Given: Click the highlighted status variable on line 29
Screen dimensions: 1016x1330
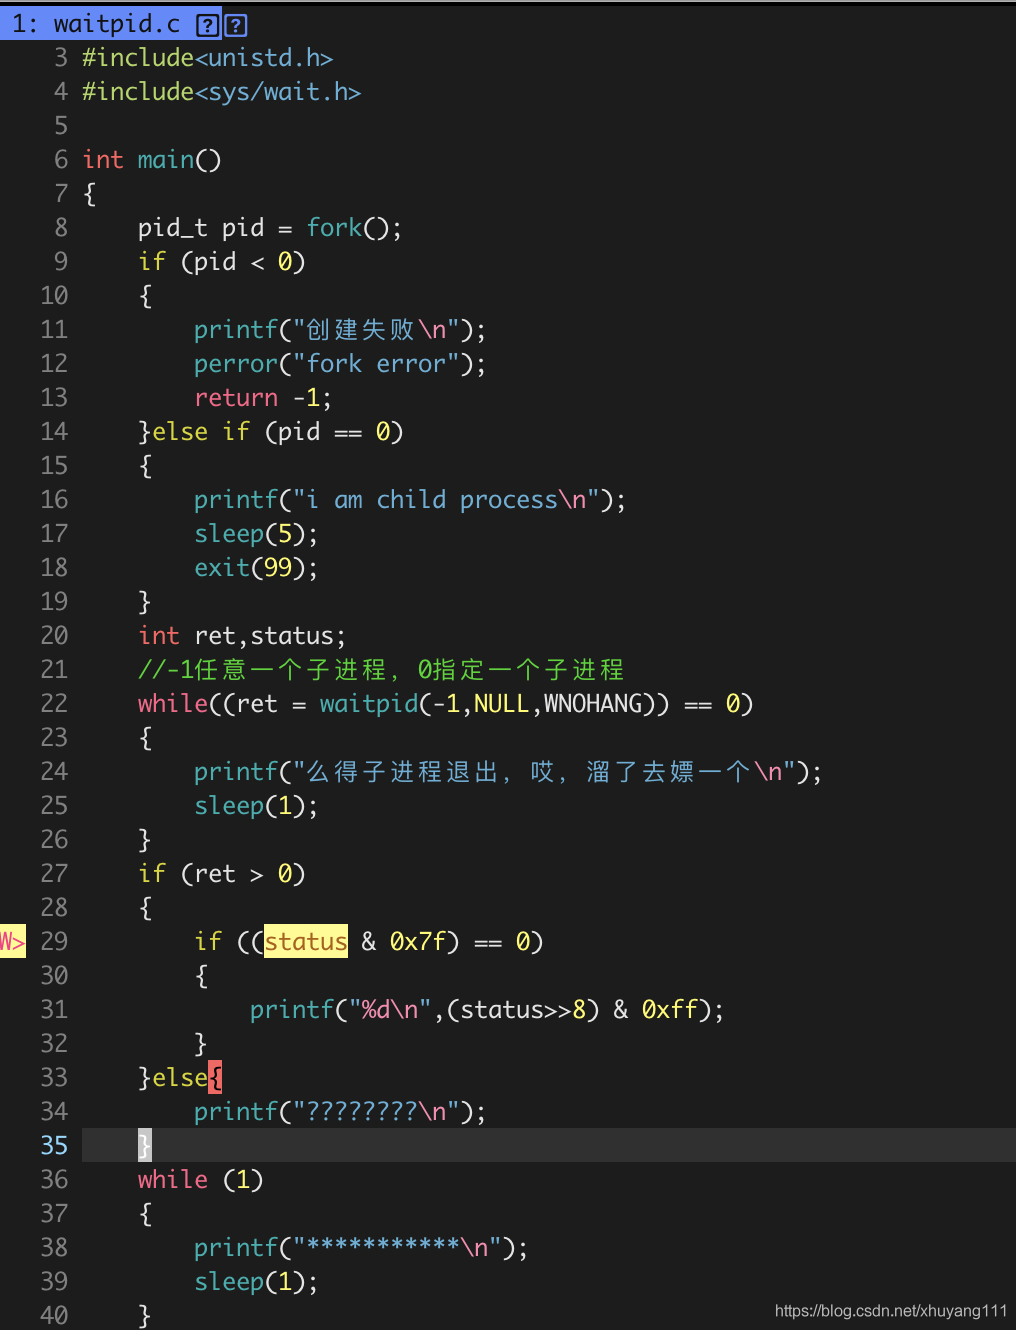Looking at the screenshot, I should pos(306,941).
